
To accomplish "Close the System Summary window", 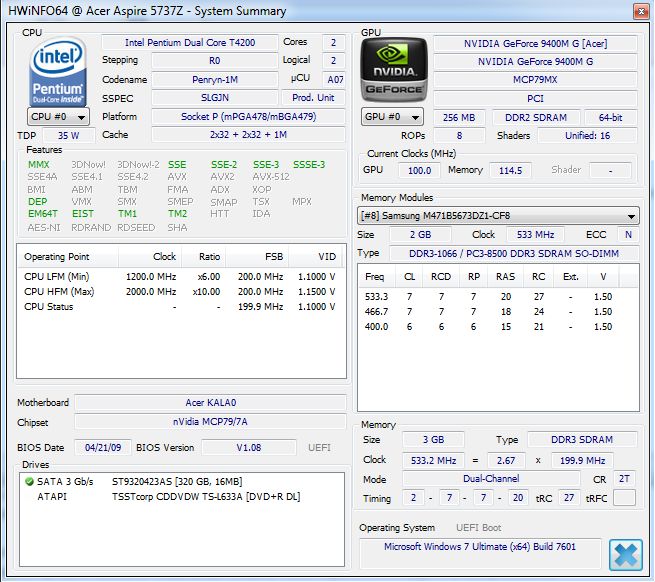I will point(640,11).
